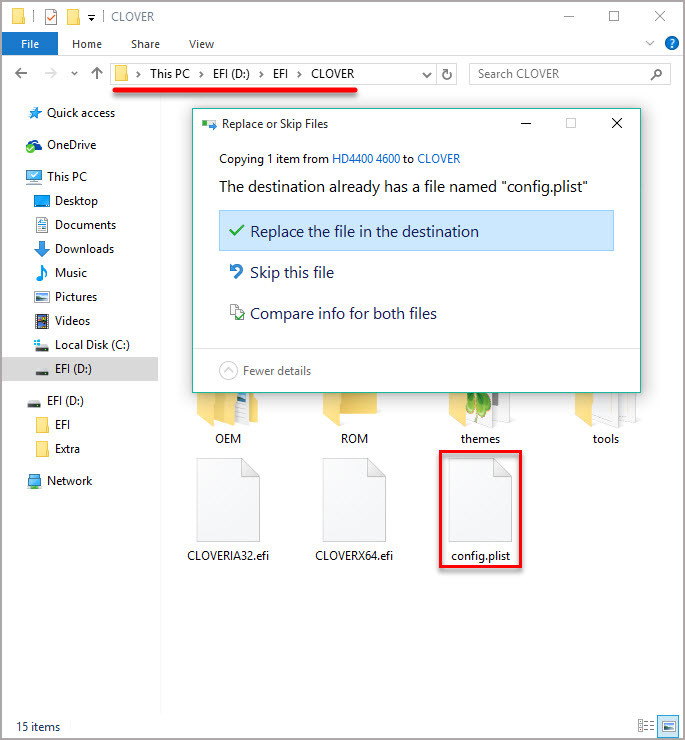Refresh the CLOVER folder view

(447, 74)
